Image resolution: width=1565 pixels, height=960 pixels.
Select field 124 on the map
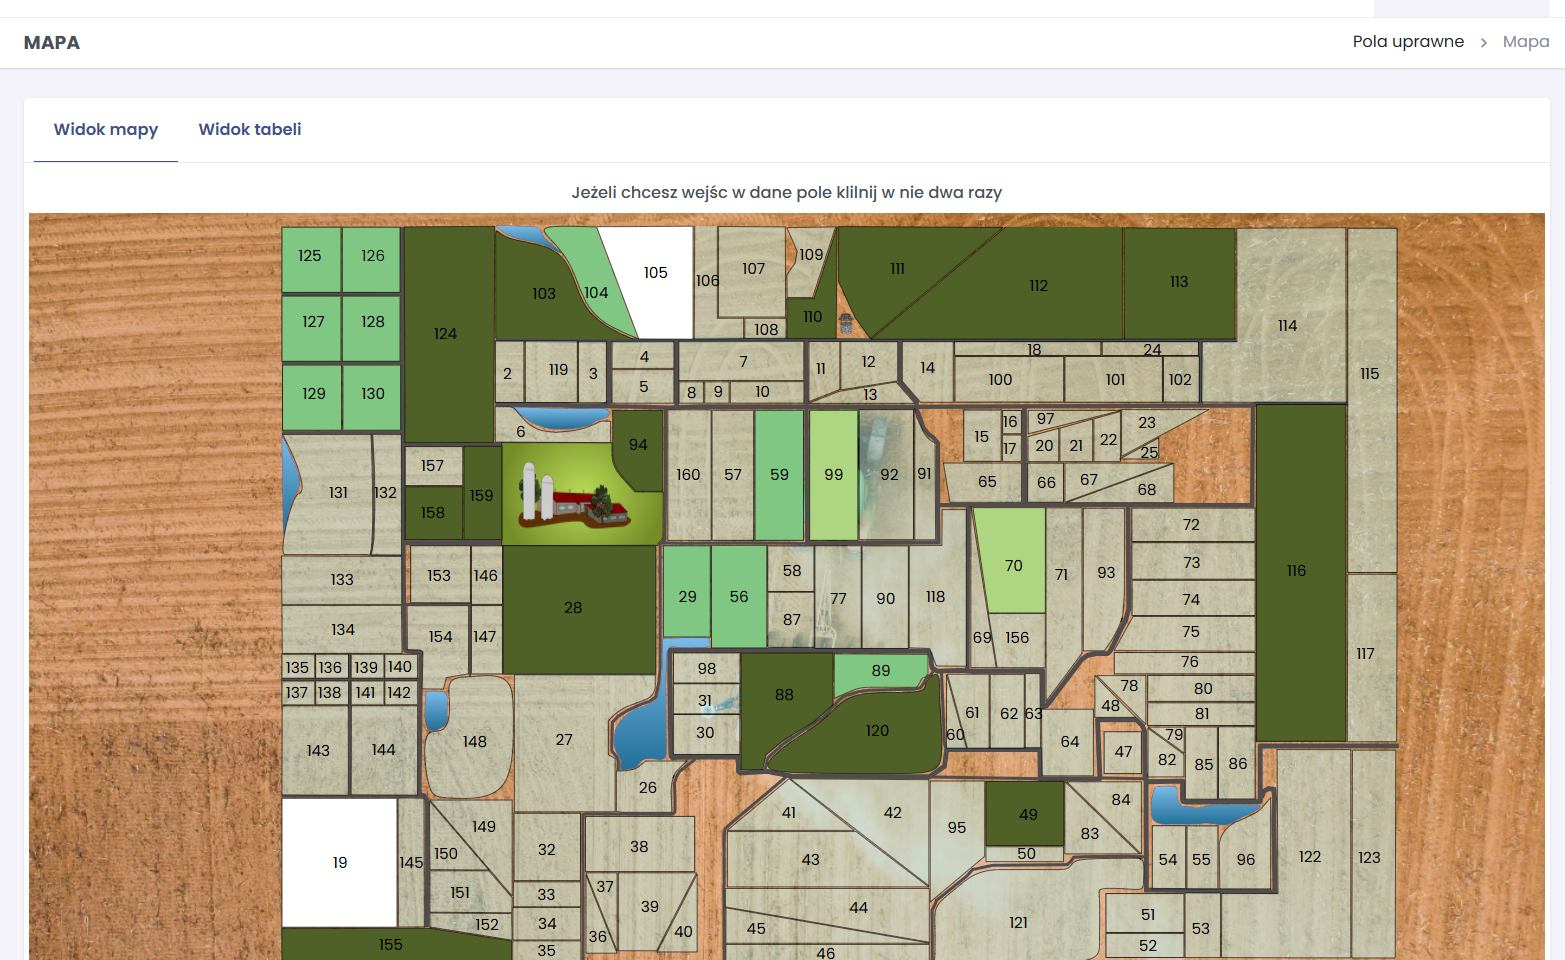click(446, 334)
